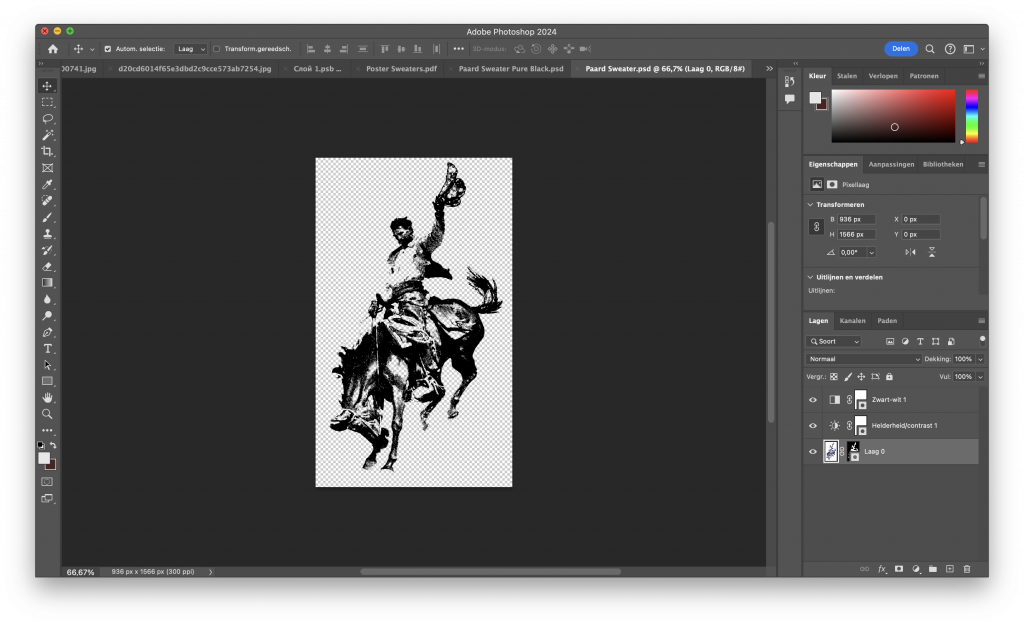The image size is (1024, 624).
Task: Select the Magic Wand tool
Action: pos(48,134)
